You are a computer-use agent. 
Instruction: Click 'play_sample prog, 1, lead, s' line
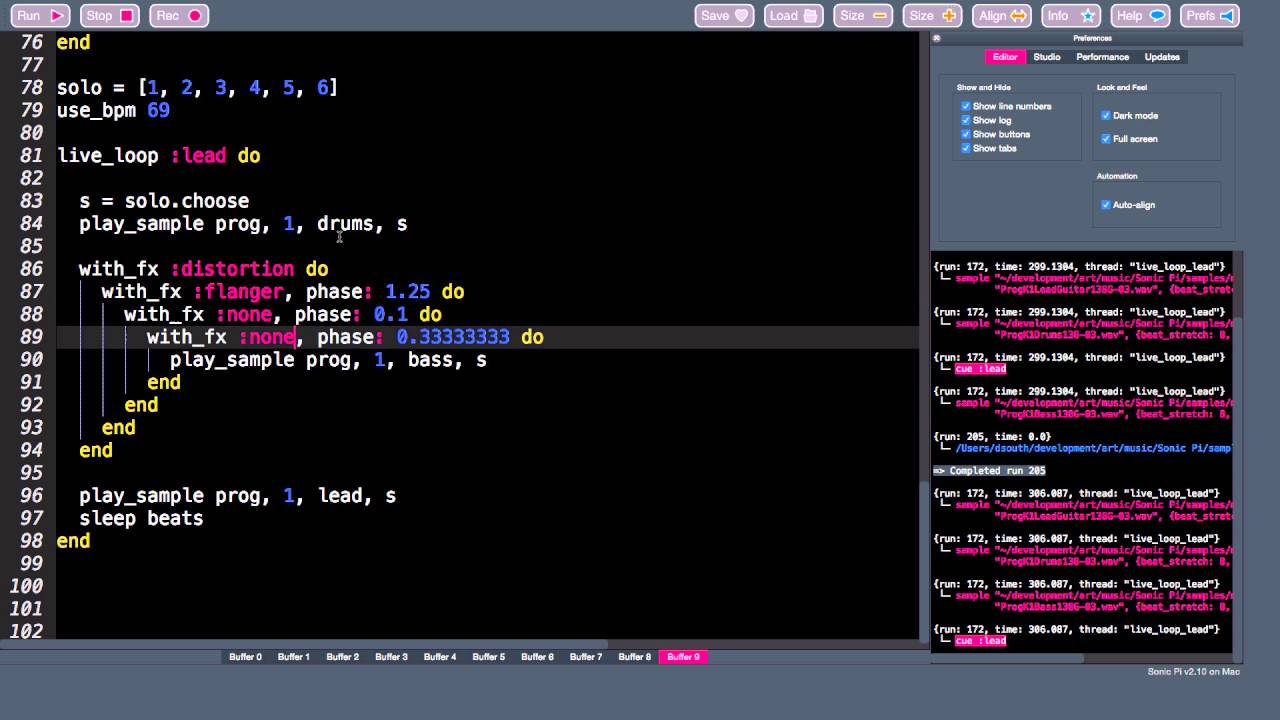point(238,496)
